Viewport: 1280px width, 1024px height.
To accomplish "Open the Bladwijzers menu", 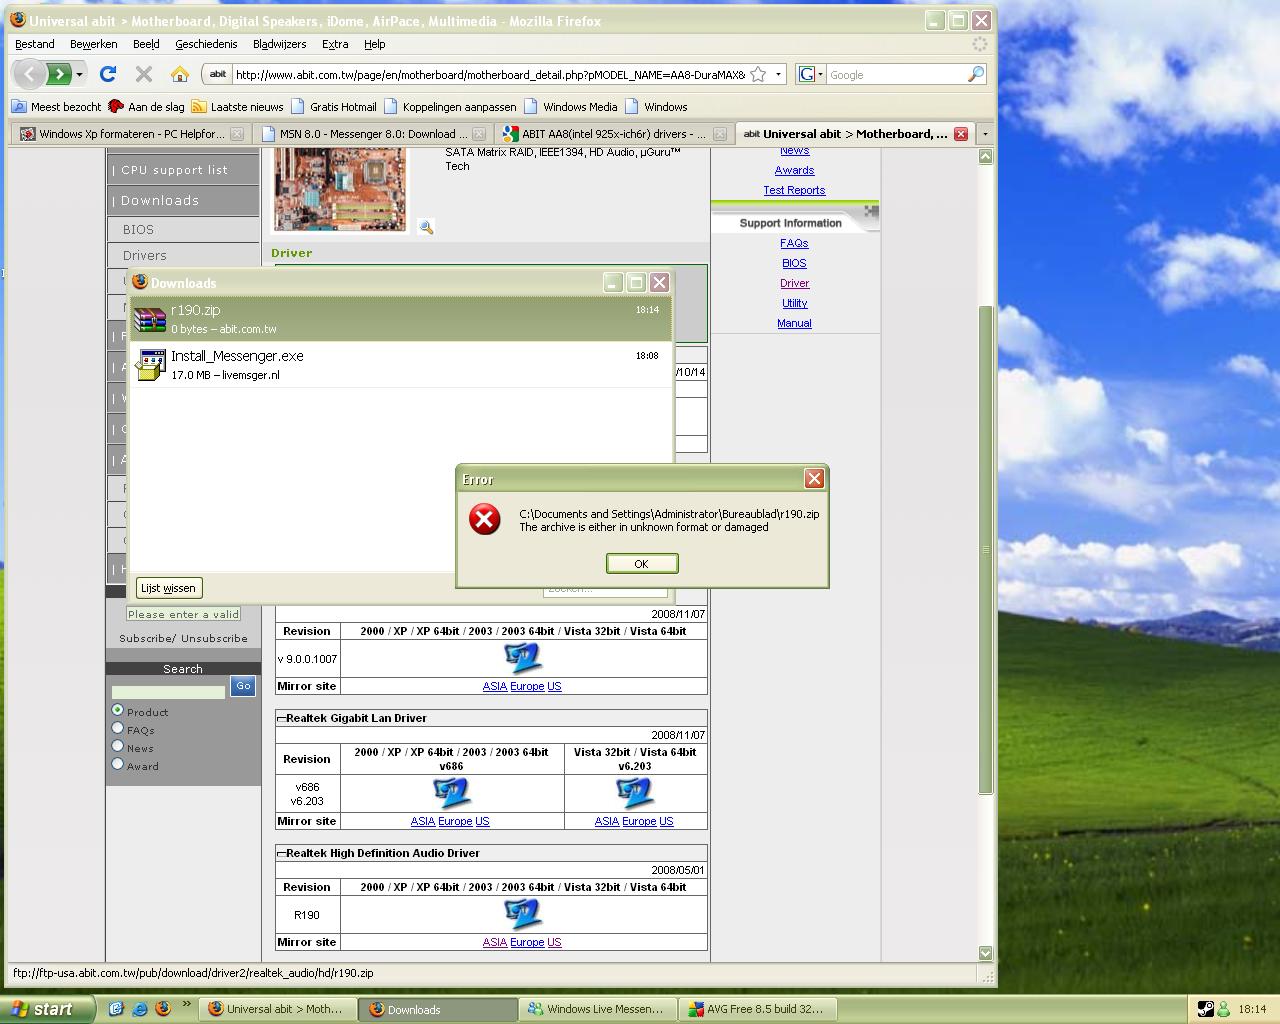I will [279, 44].
